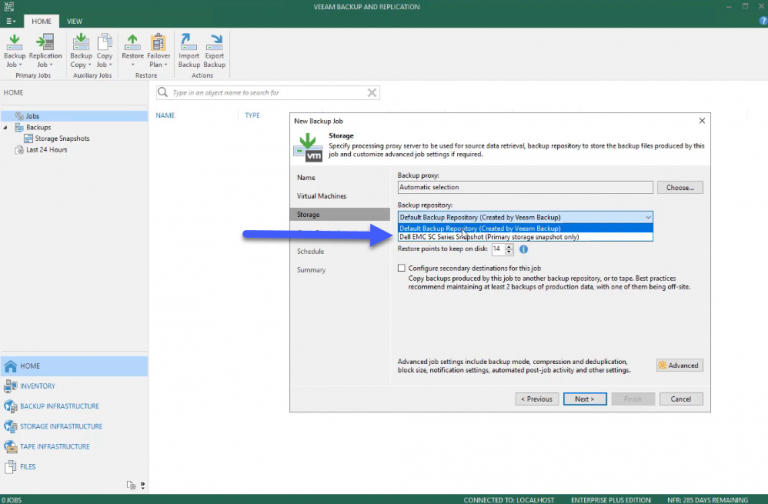Click the help icon in the title bar

point(763,21)
